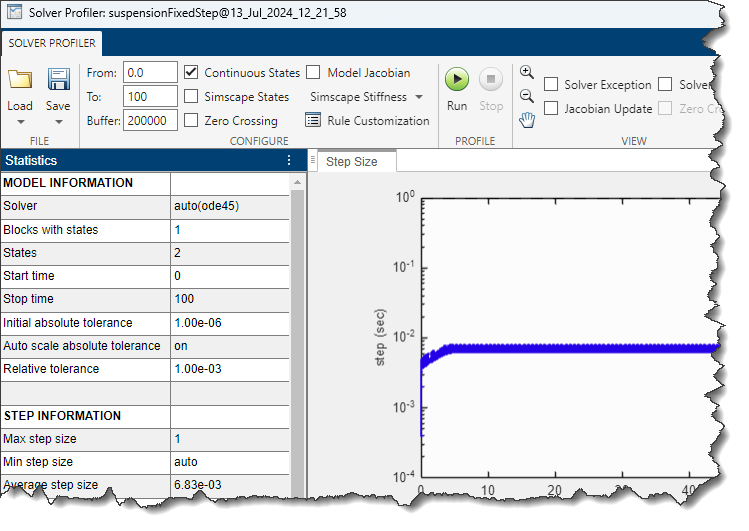Select the SOLVER PROFILER ribbon tab
This screenshot has width=749, height=531.
tap(52, 43)
